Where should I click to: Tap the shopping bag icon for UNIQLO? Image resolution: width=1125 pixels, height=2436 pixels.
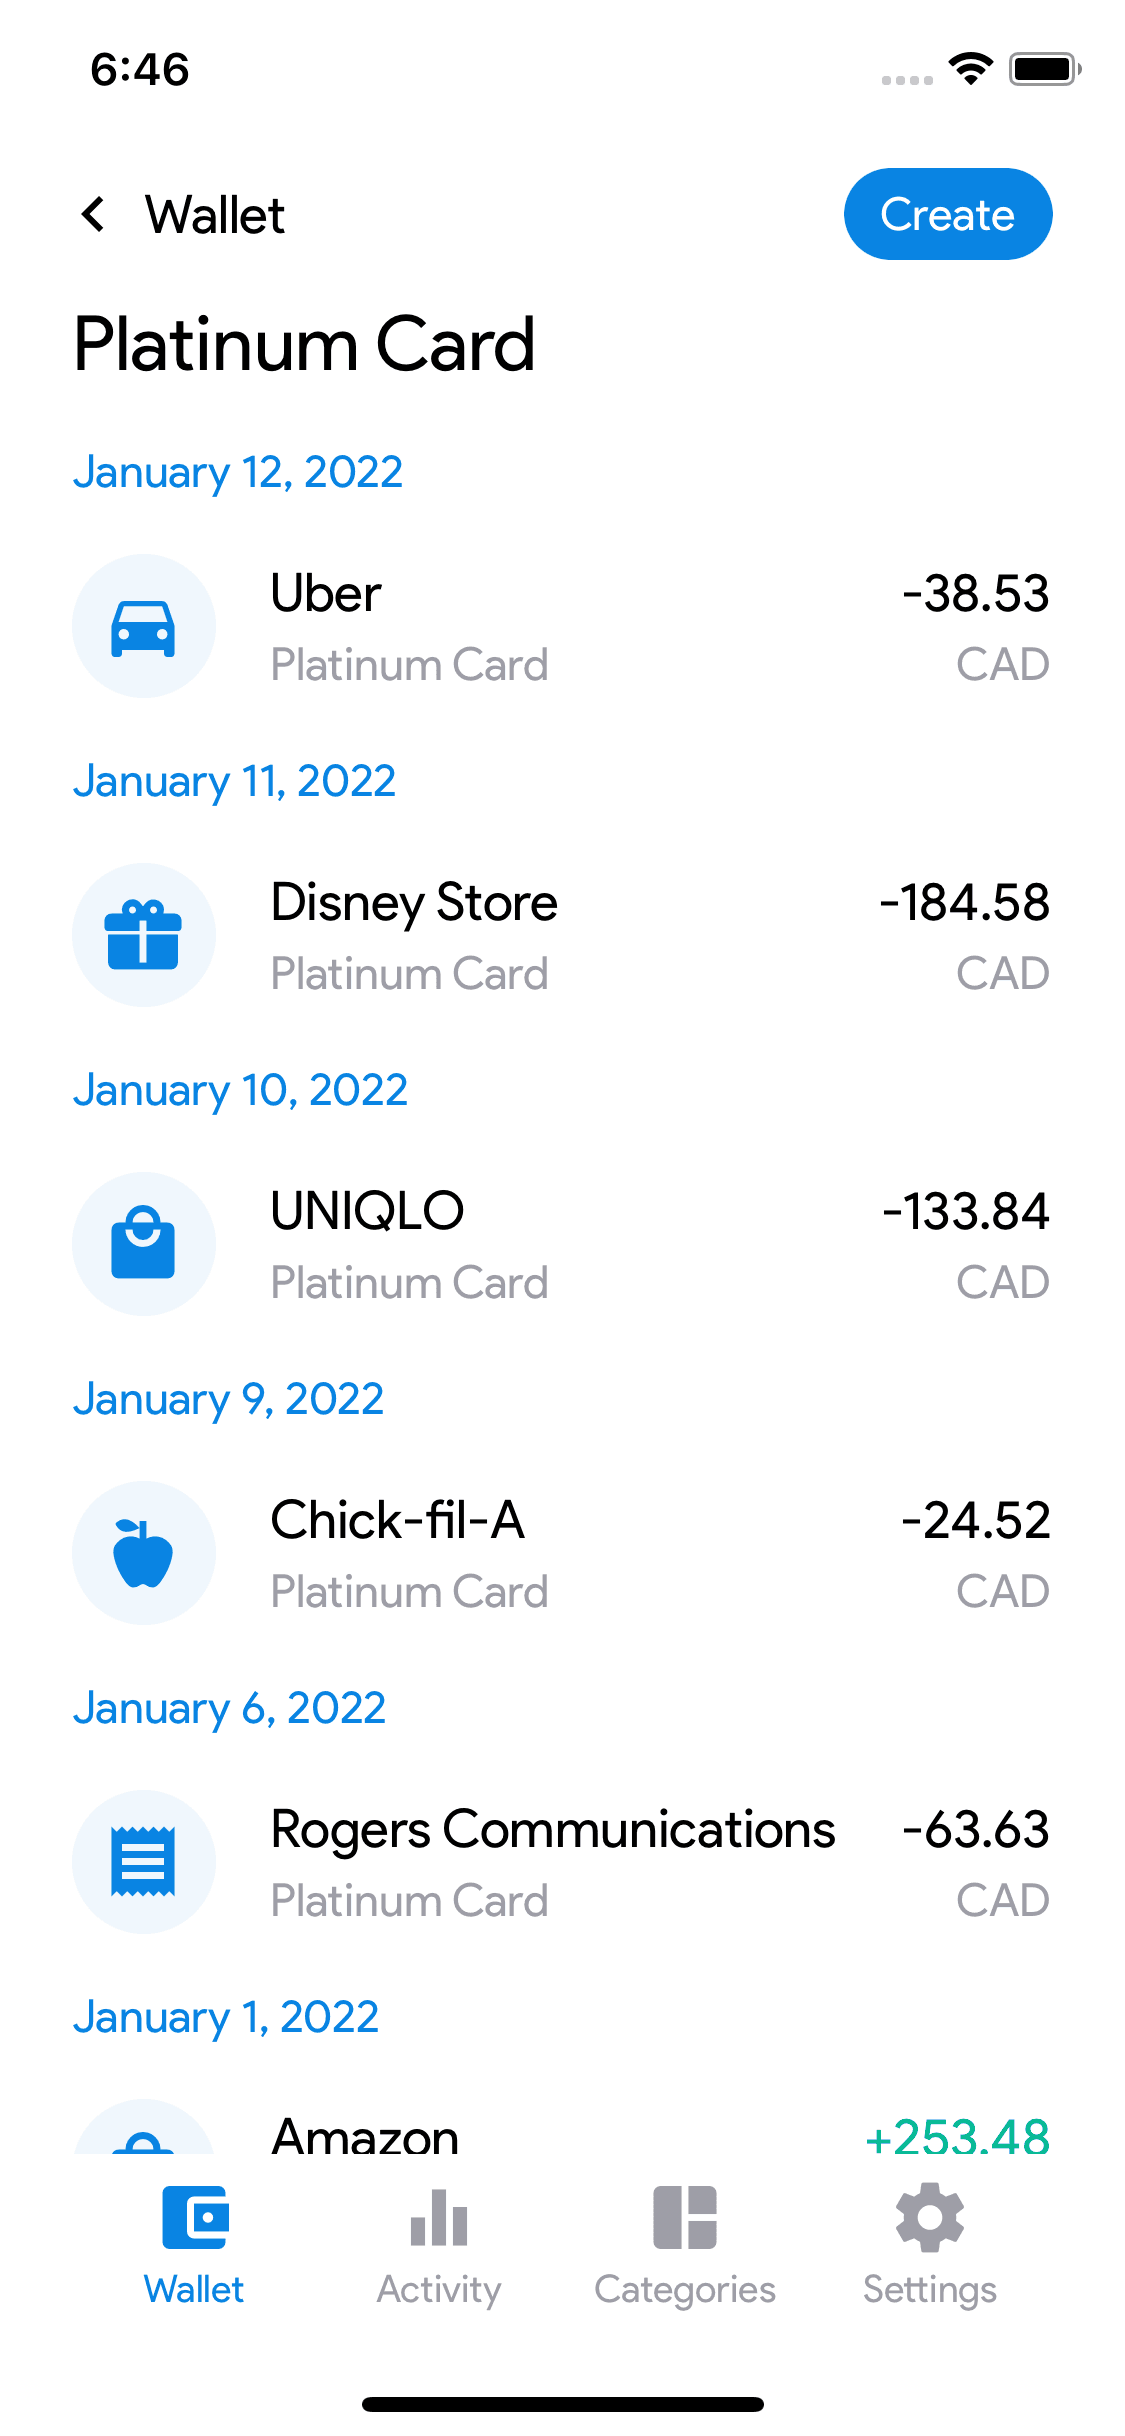click(144, 1244)
